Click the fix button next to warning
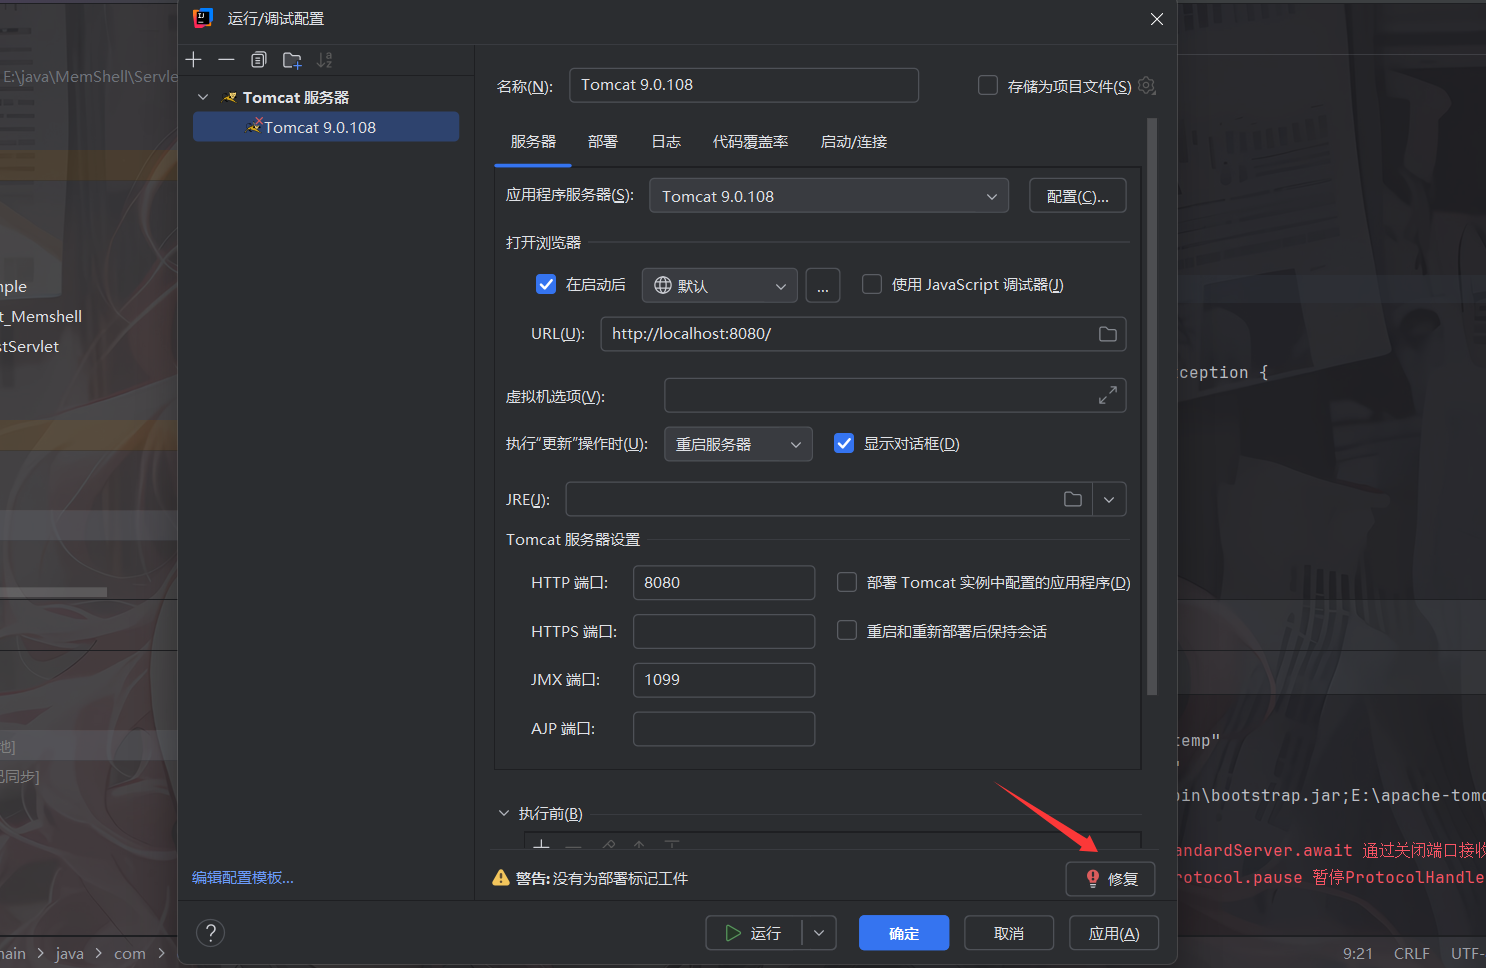This screenshot has height=968, width=1486. point(1110,879)
